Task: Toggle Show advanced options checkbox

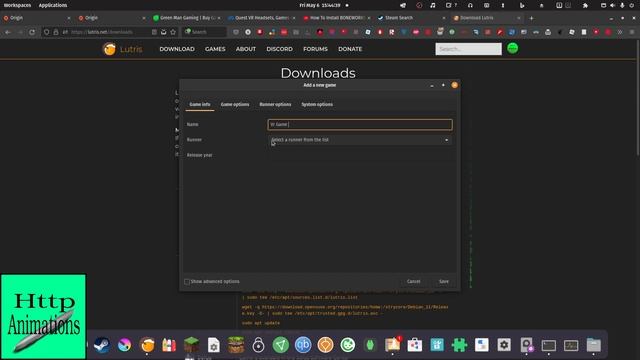Action: pyautogui.click(x=187, y=282)
